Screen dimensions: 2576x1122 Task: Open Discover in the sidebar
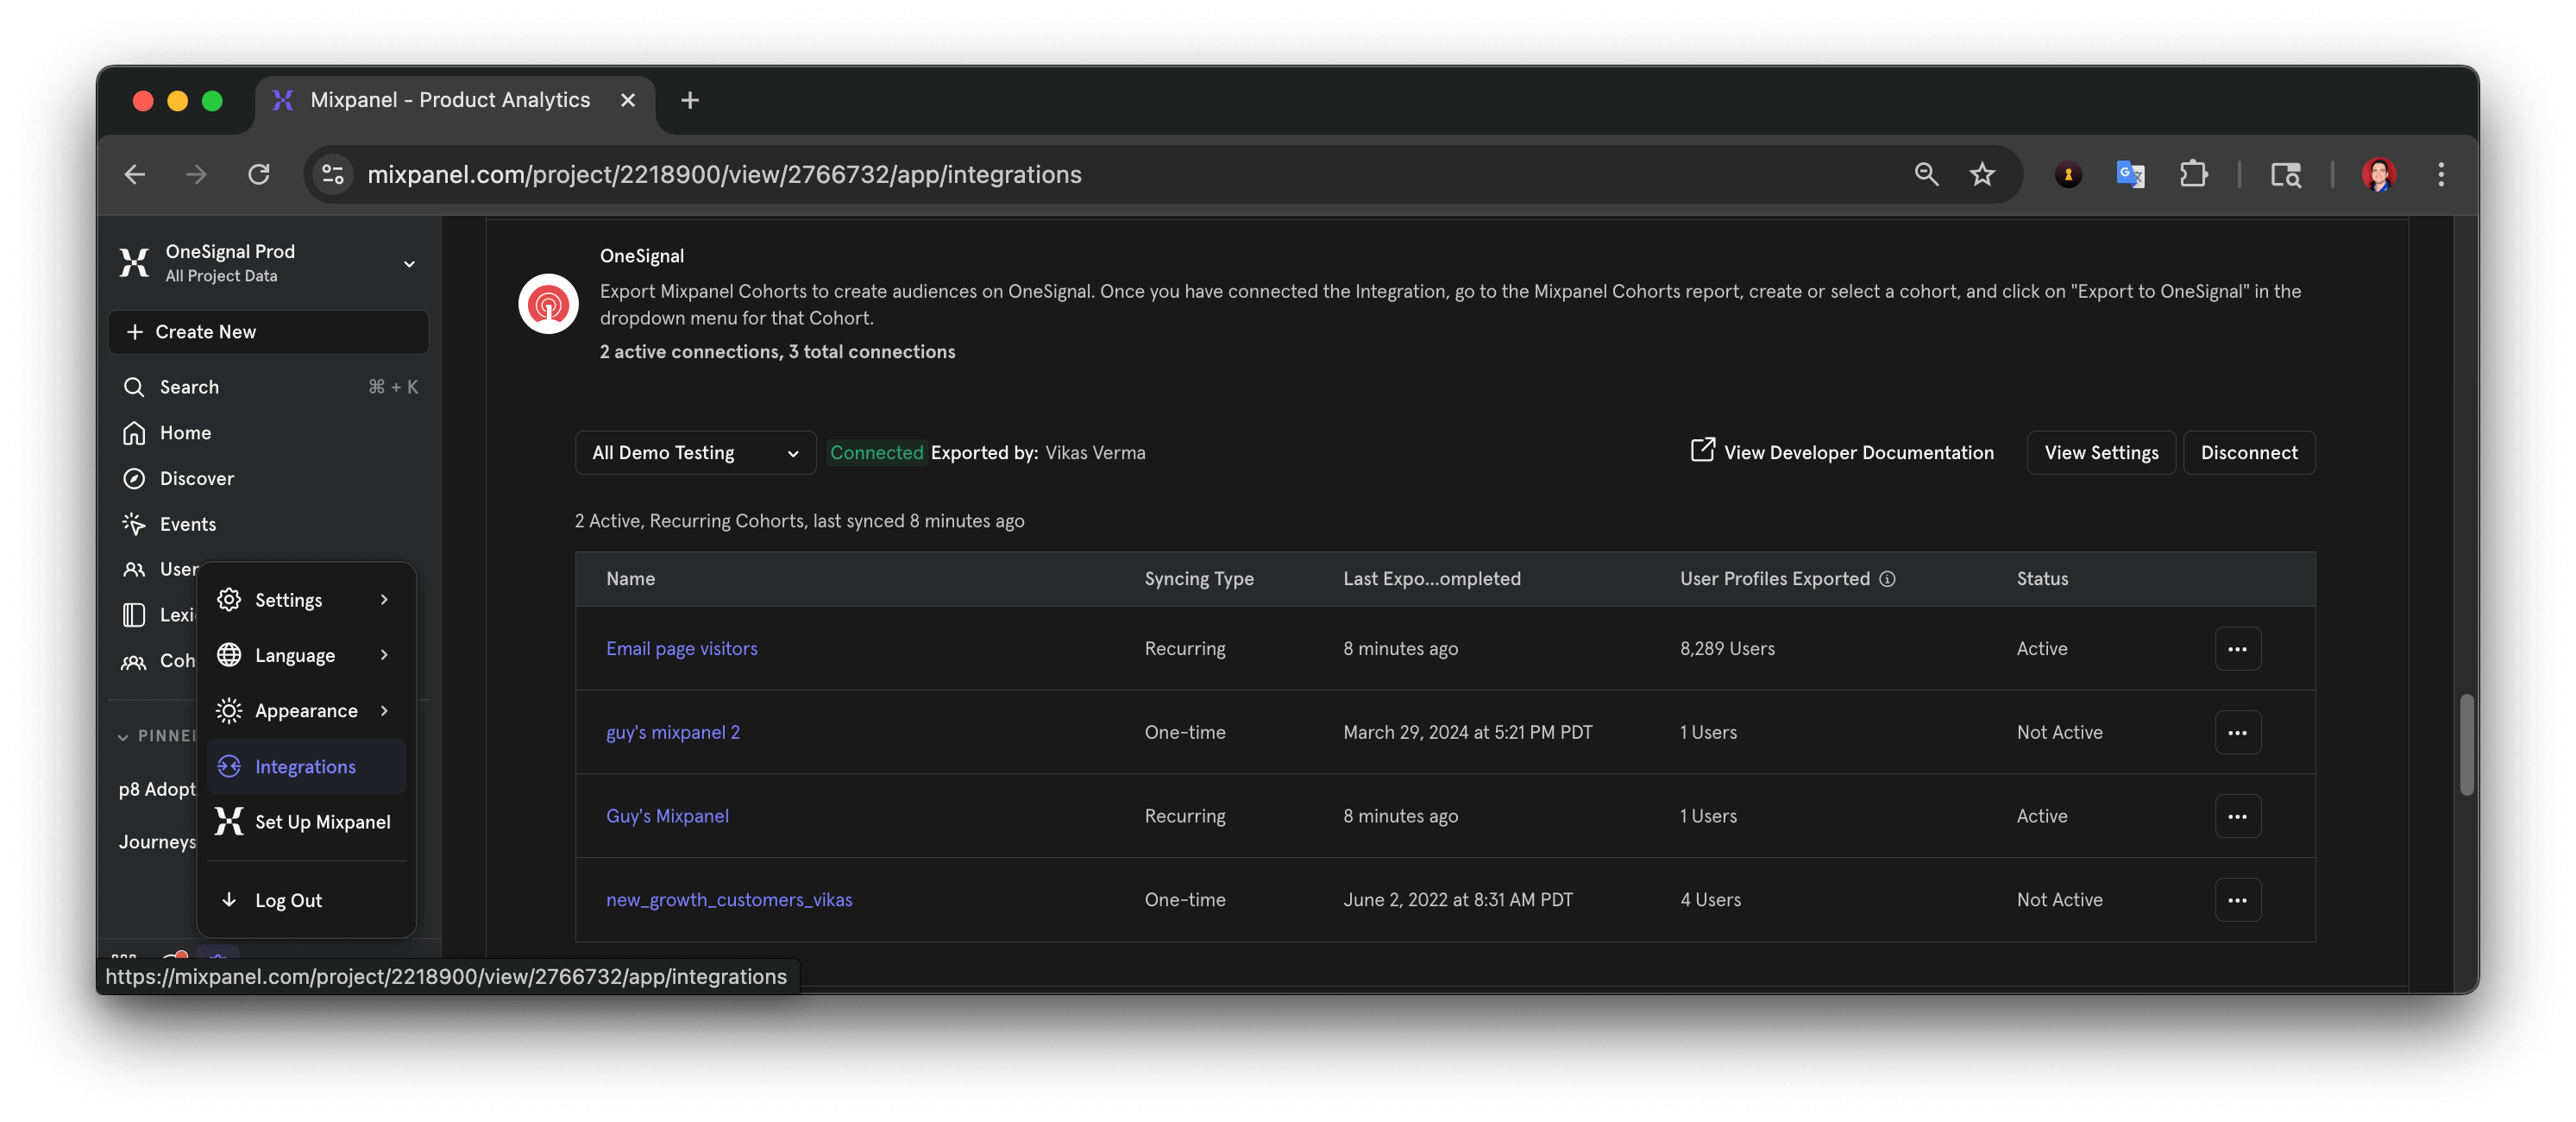pyautogui.click(x=197, y=479)
